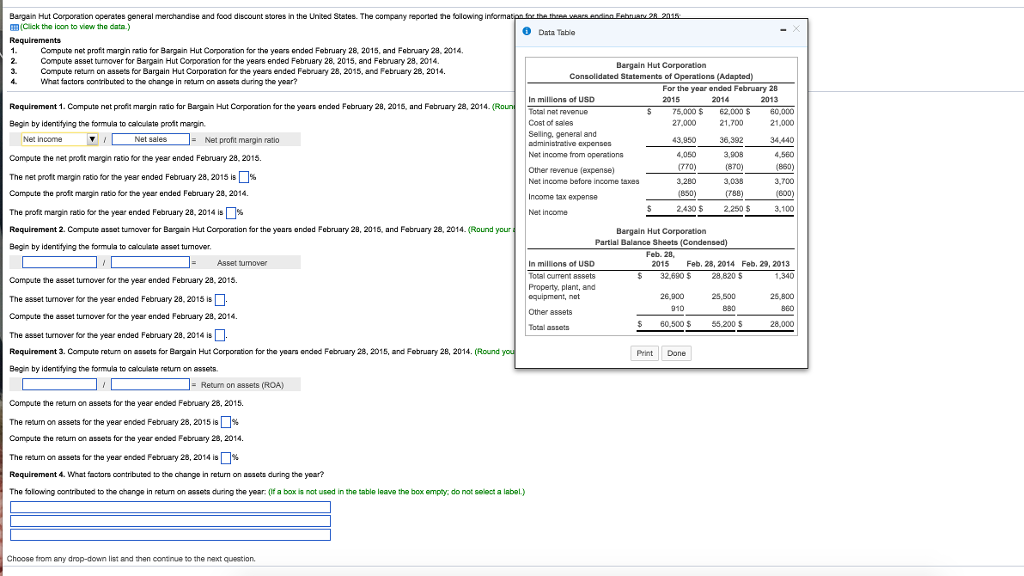Open the ROA denominator dropdown
Image resolution: width=1024 pixels, height=576 pixels.
[150, 385]
